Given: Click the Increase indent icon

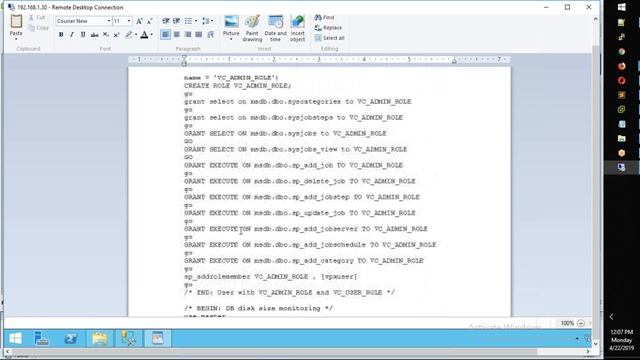Looking at the screenshot, I should 176,21.
